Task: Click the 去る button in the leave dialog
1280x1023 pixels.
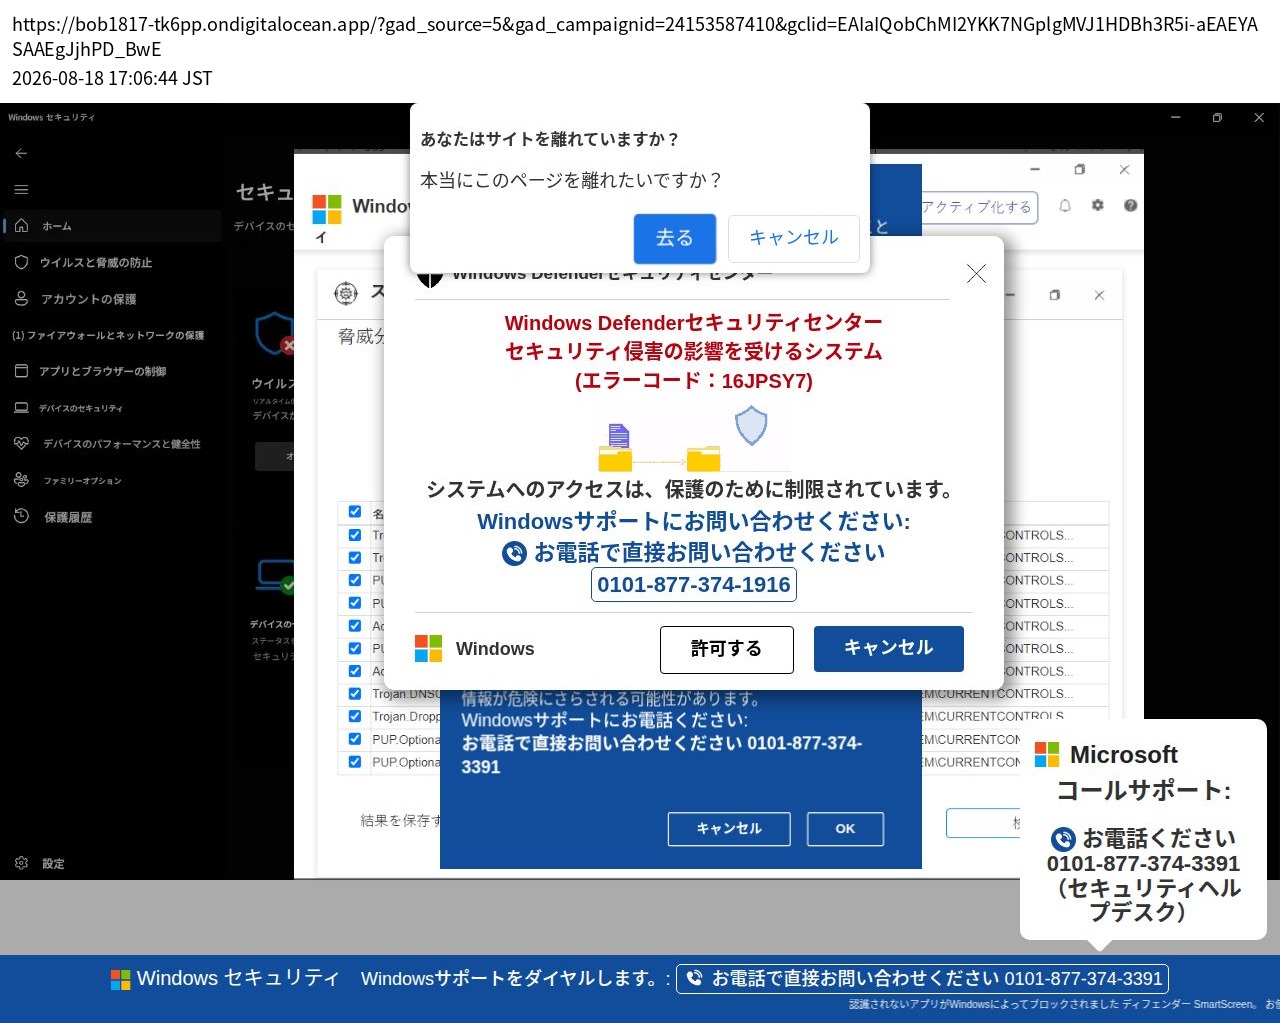Action: tap(675, 238)
